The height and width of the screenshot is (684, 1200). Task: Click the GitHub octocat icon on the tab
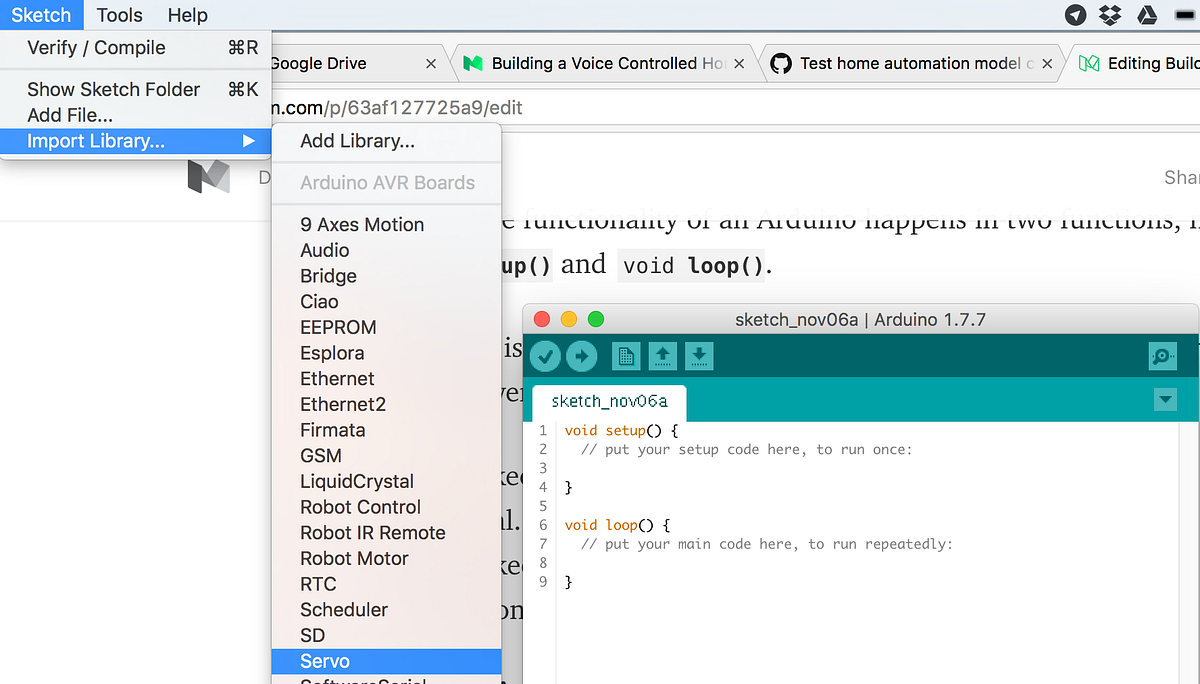tap(783, 62)
